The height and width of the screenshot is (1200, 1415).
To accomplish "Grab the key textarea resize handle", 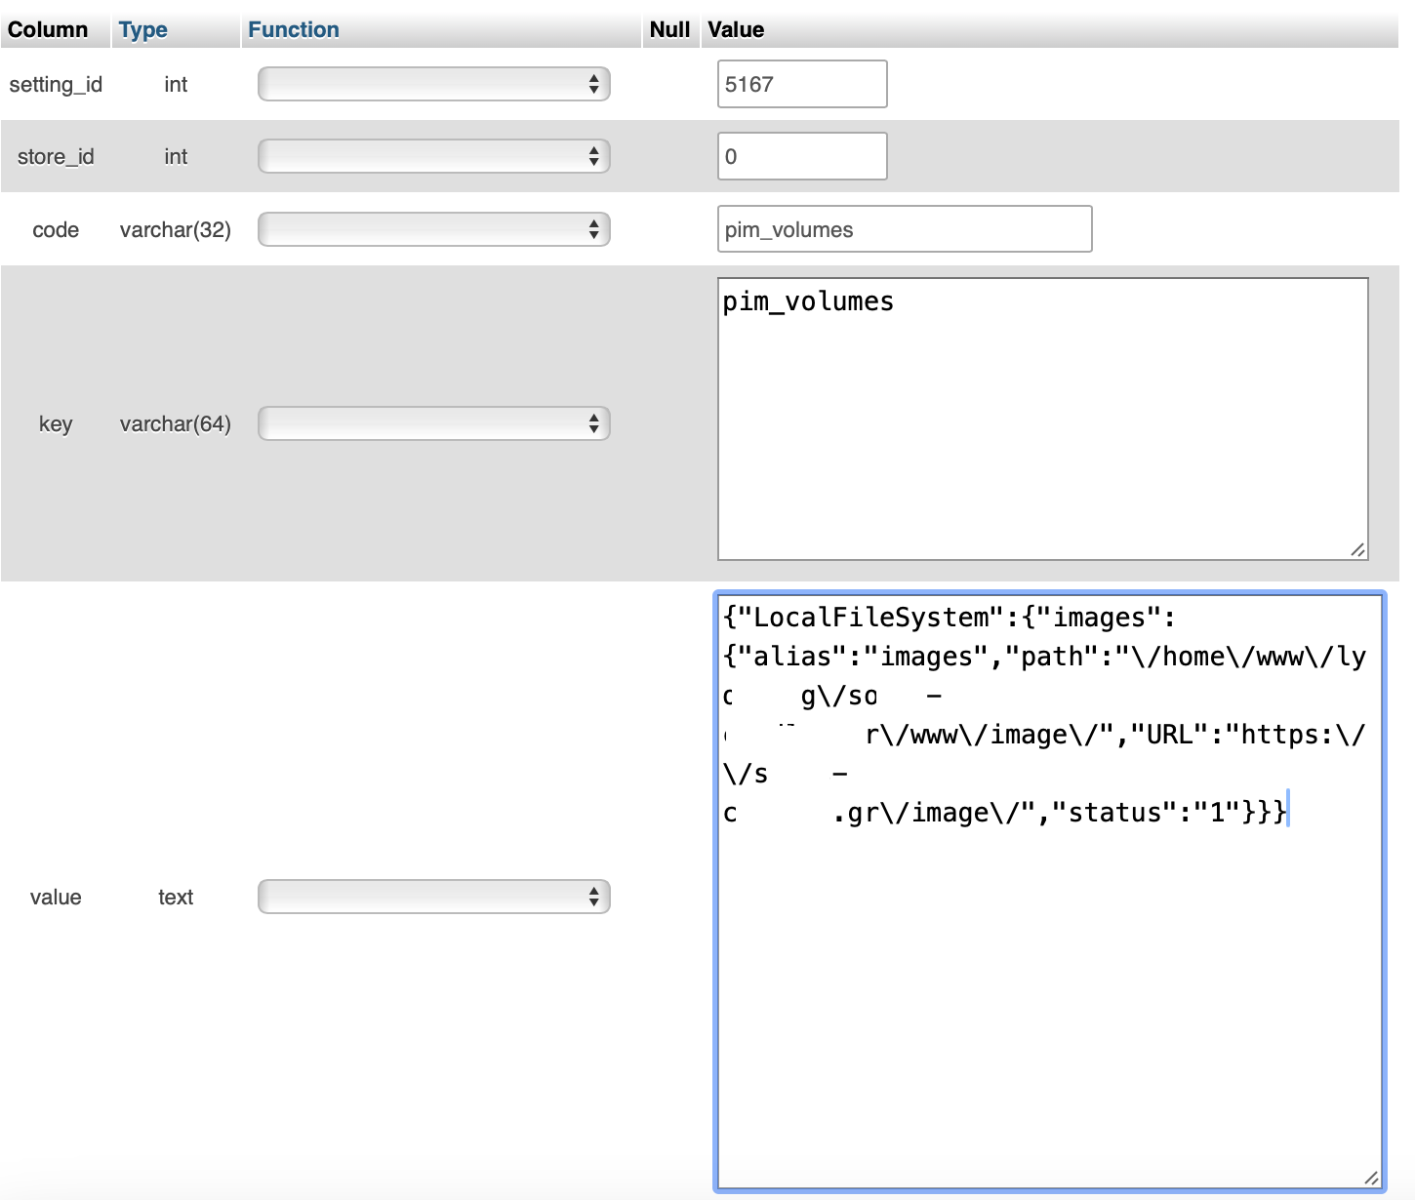I will click(1358, 550).
